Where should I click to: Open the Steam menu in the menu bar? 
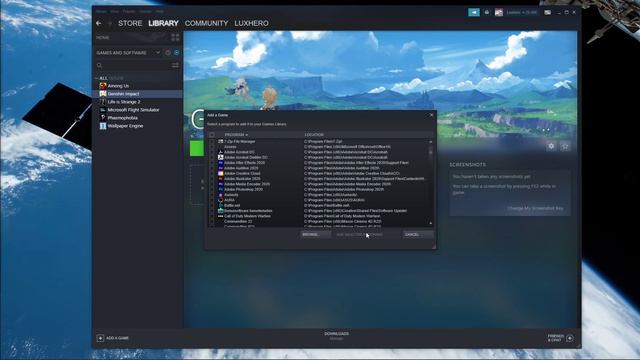click(x=101, y=11)
